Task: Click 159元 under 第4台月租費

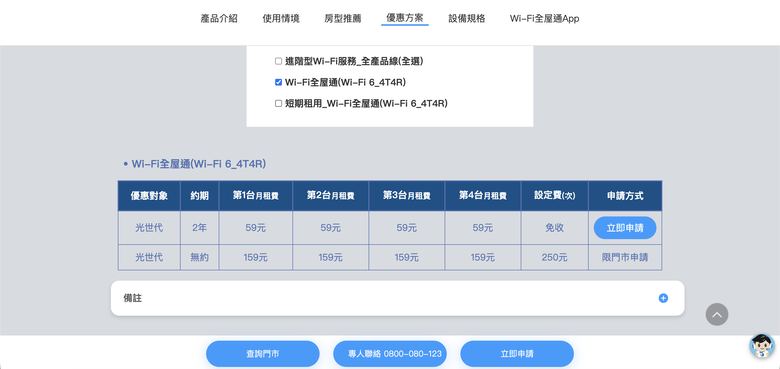Action: coord(483,258)
